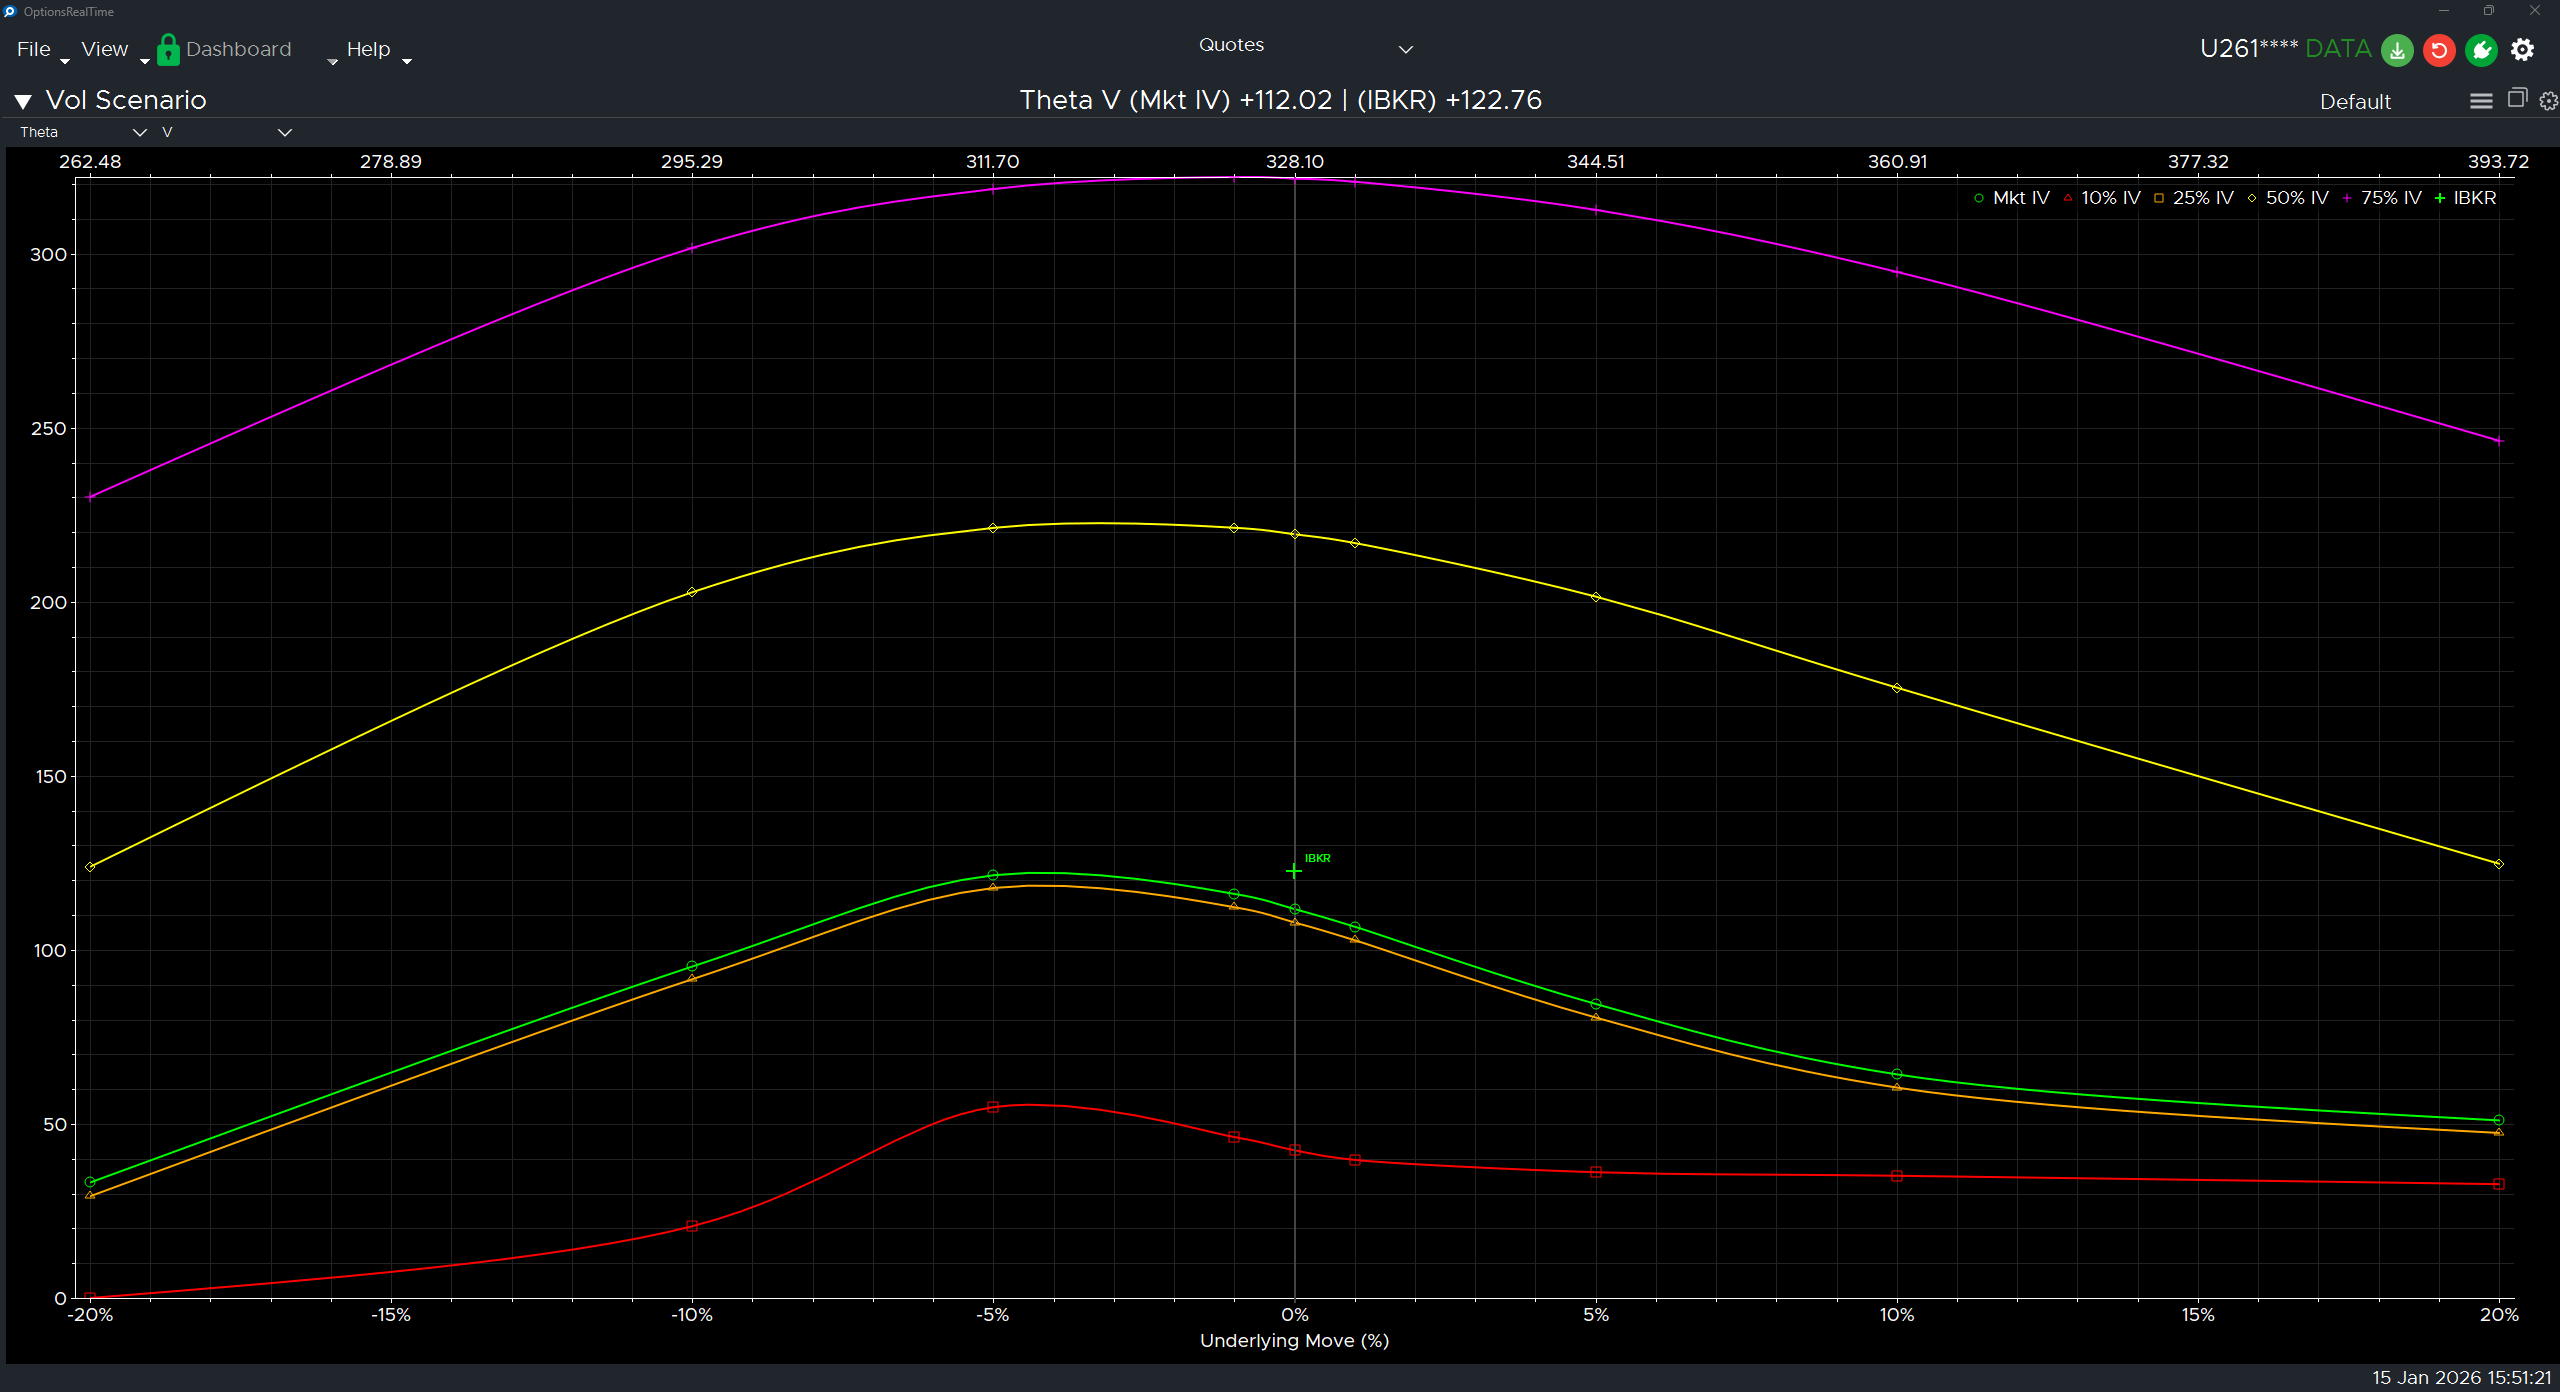This screenshot has width=2560, height=1392.
Task: Click the lock icon next to Dashboard
Action: 168,49
